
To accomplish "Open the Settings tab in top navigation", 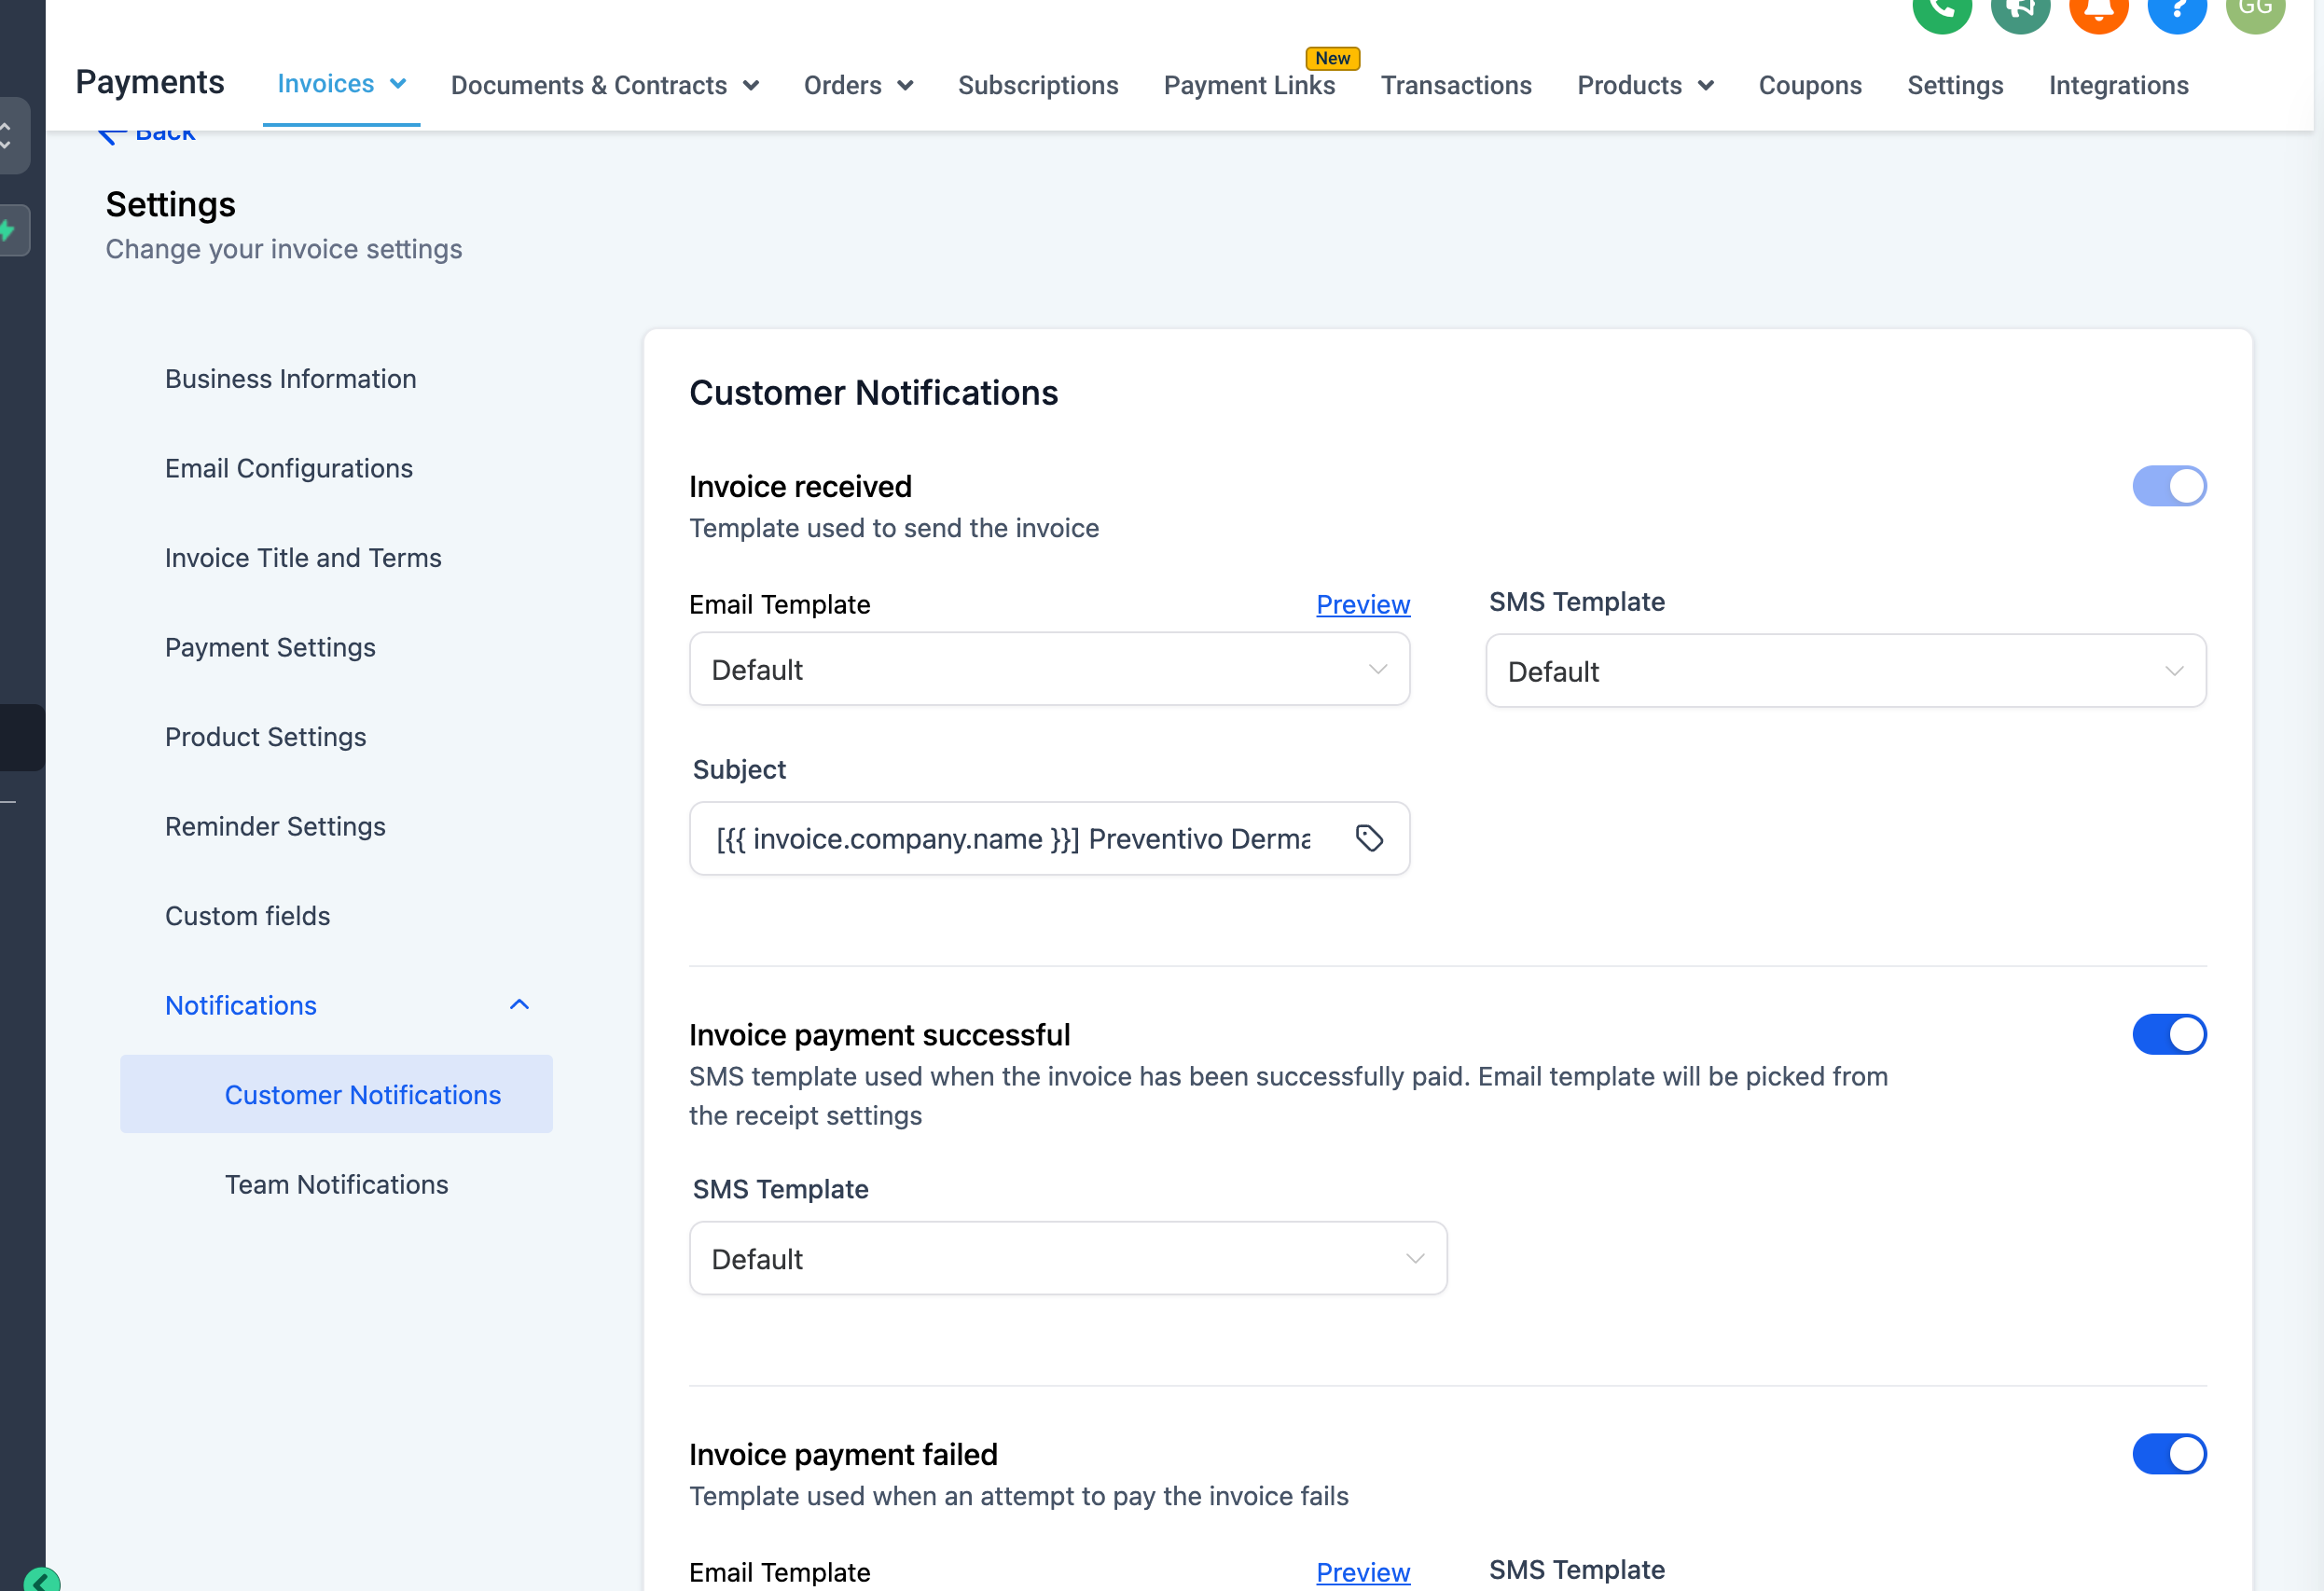I will click(x=1955, y=85).
